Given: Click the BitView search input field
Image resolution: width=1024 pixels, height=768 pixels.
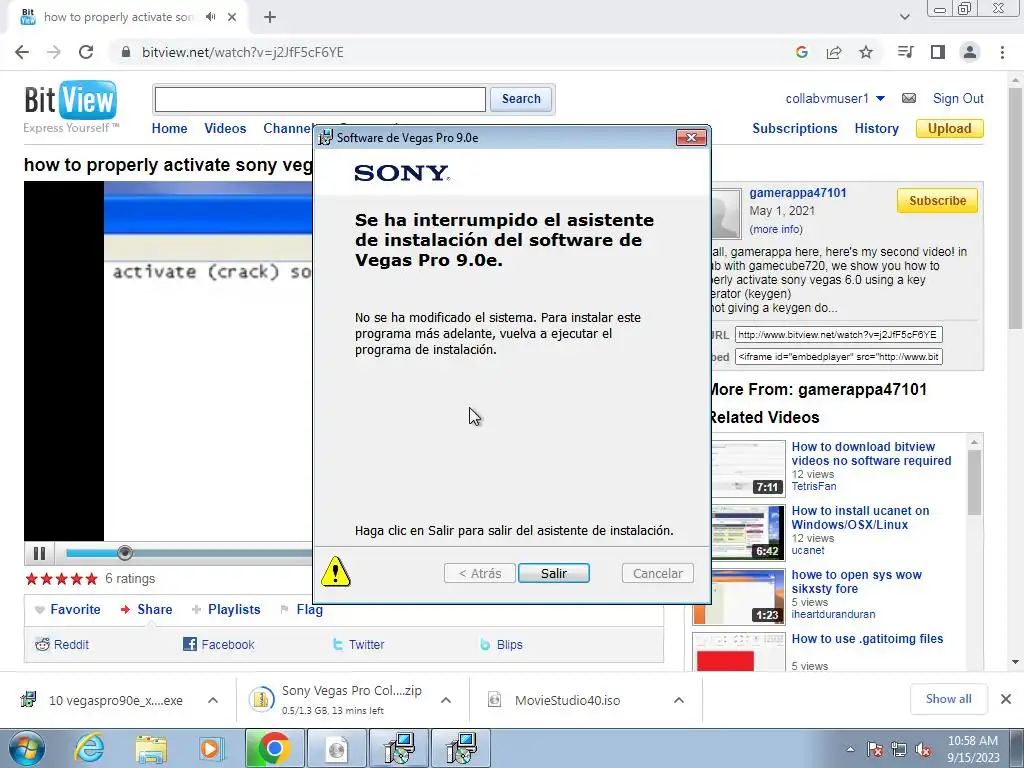Looking at the screenshot, I should [320, 99].
